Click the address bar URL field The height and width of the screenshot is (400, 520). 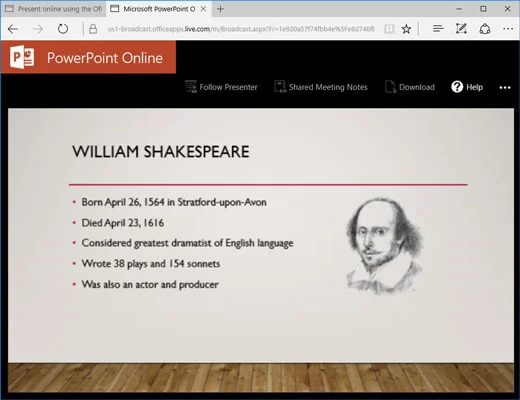coord(241,29)
